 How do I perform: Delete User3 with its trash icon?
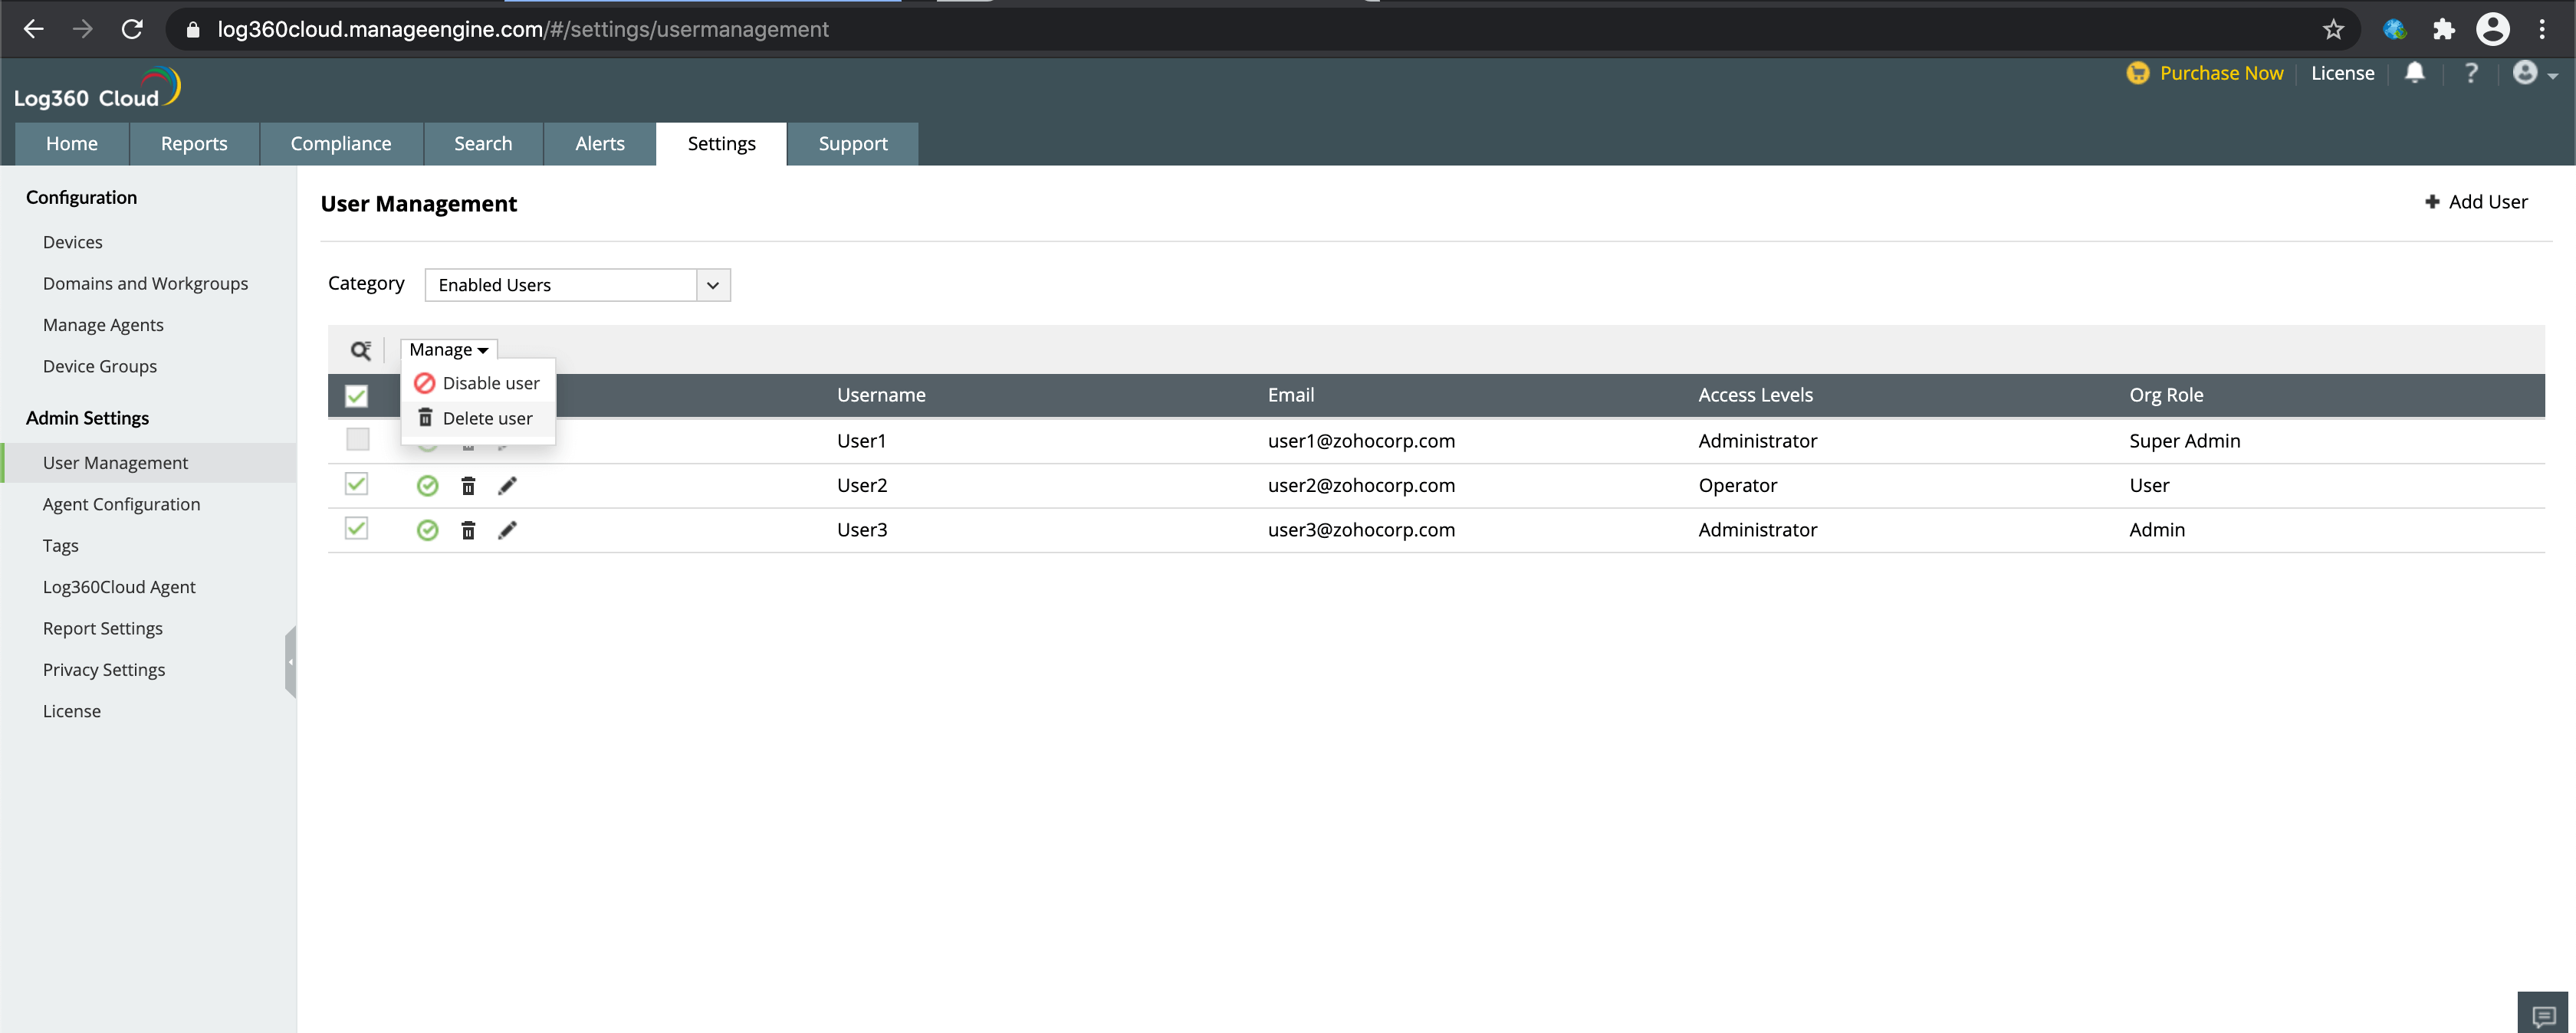pyautogui.click(x=468, y=530)
